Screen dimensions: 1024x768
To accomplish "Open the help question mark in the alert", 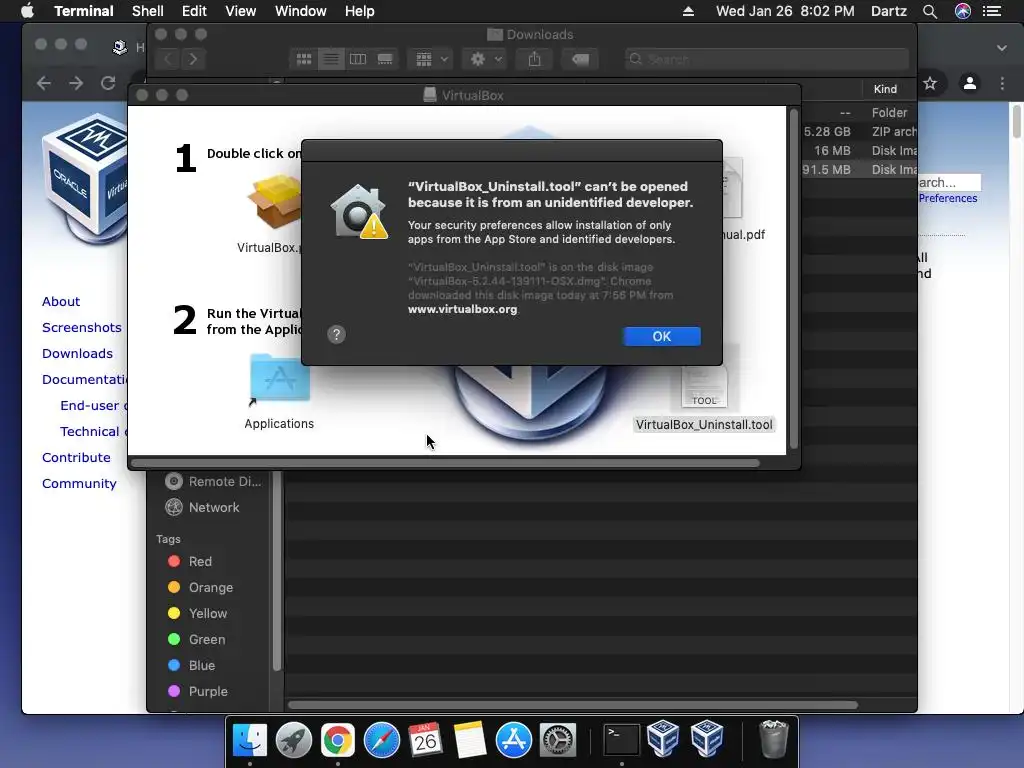I will [x=336, y=334].
